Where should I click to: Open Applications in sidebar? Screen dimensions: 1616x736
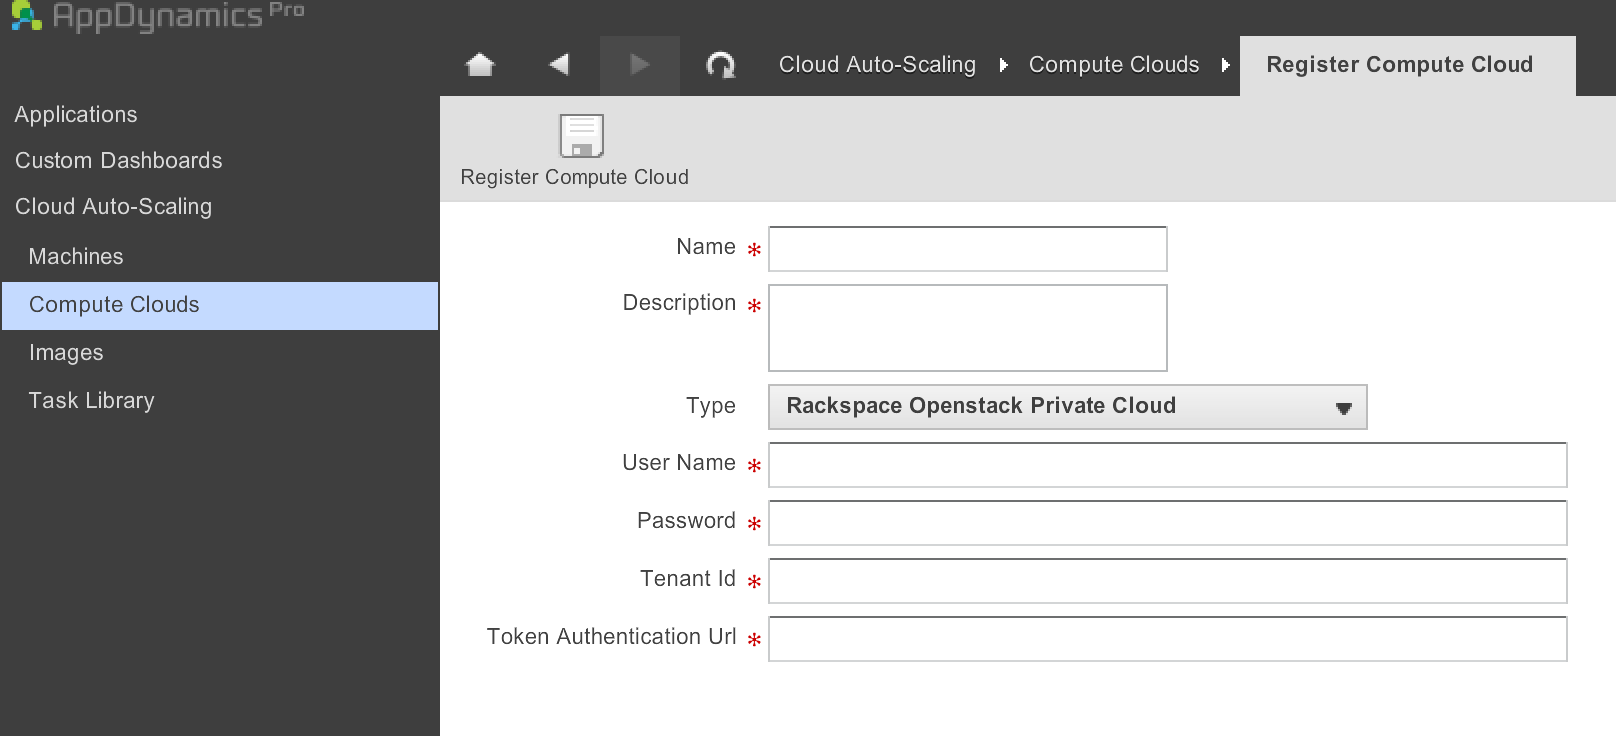(76, 115)
